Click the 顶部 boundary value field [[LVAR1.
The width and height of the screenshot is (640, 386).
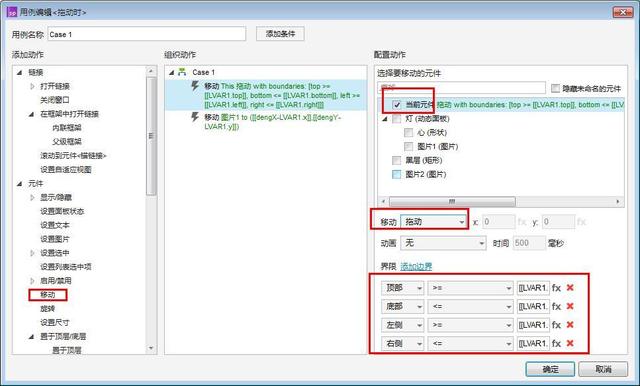tap(533, 288)
